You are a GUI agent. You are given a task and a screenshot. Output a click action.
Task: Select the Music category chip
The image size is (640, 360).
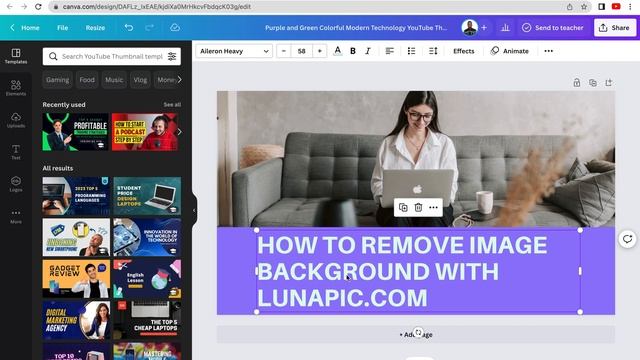pos(114,80)
